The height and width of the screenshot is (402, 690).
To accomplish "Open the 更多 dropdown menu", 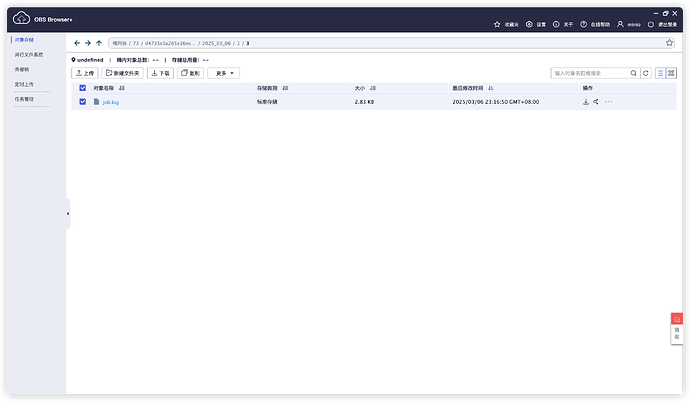I will click(223, 73).
